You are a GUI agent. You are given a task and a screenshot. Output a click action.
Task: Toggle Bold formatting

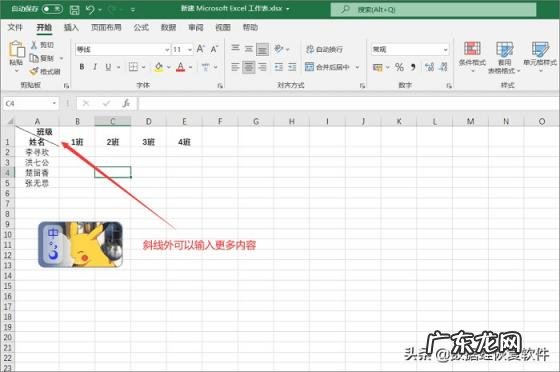(82, 67)
